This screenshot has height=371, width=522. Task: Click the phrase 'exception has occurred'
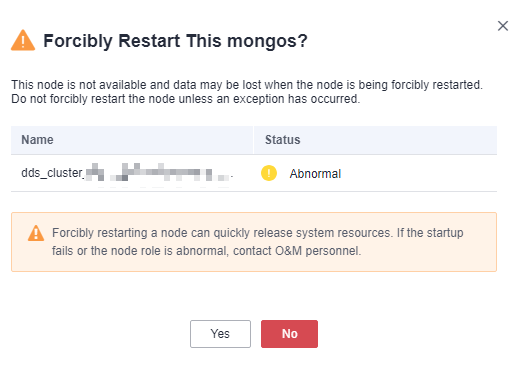coord(297,99)
